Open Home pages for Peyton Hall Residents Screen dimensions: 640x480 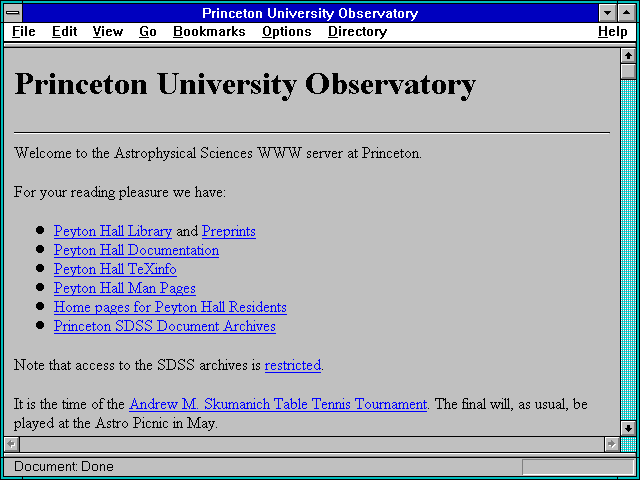click(170, 307)
